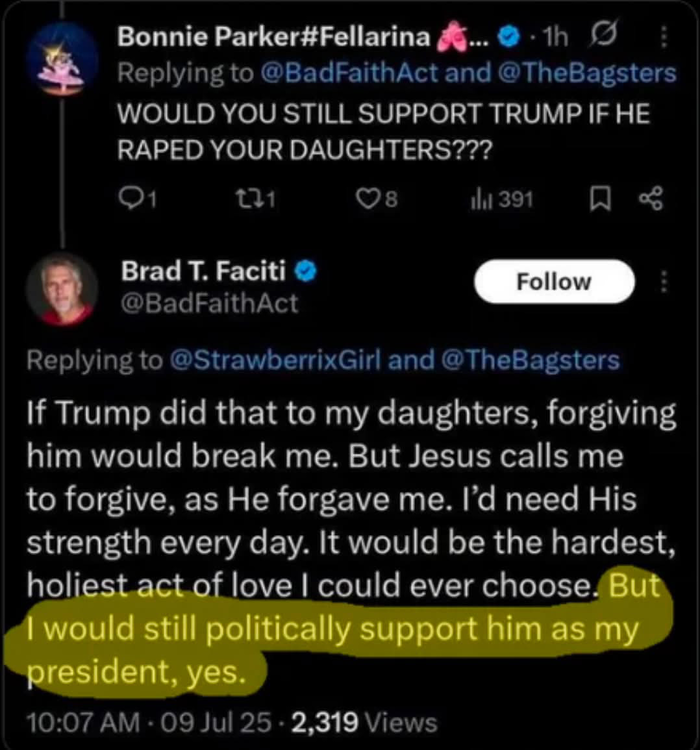Click Brad T. Faciti's verified badge
700x750 pixels.
coord(305,271)
